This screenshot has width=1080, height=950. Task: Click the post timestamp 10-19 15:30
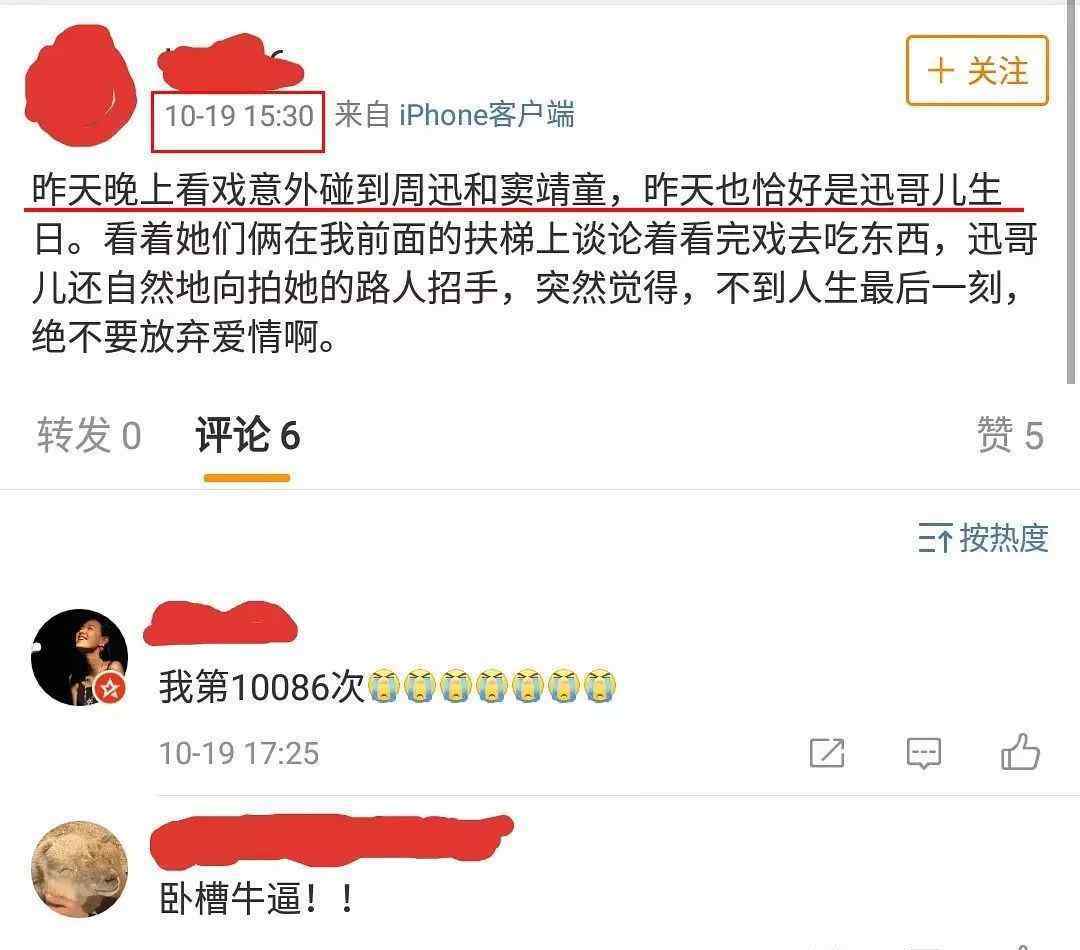(x=238, y=116)
